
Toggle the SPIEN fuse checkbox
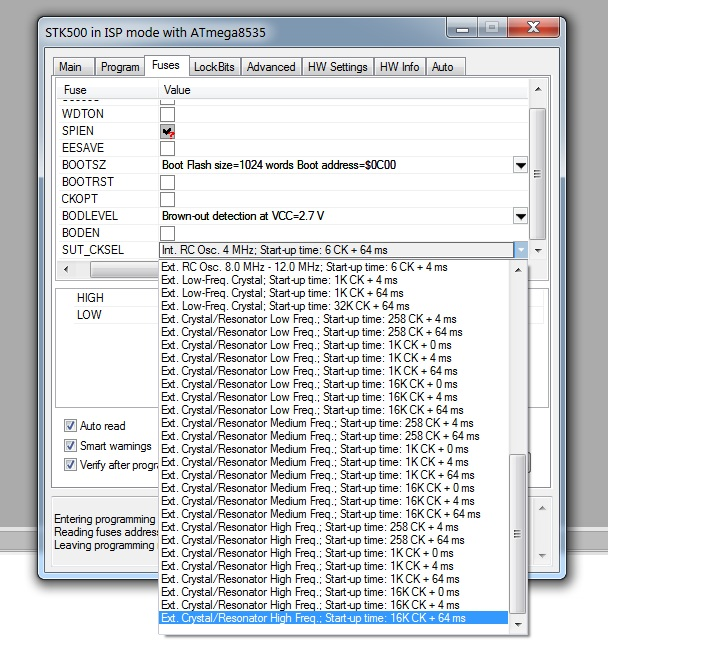(168, 131)
